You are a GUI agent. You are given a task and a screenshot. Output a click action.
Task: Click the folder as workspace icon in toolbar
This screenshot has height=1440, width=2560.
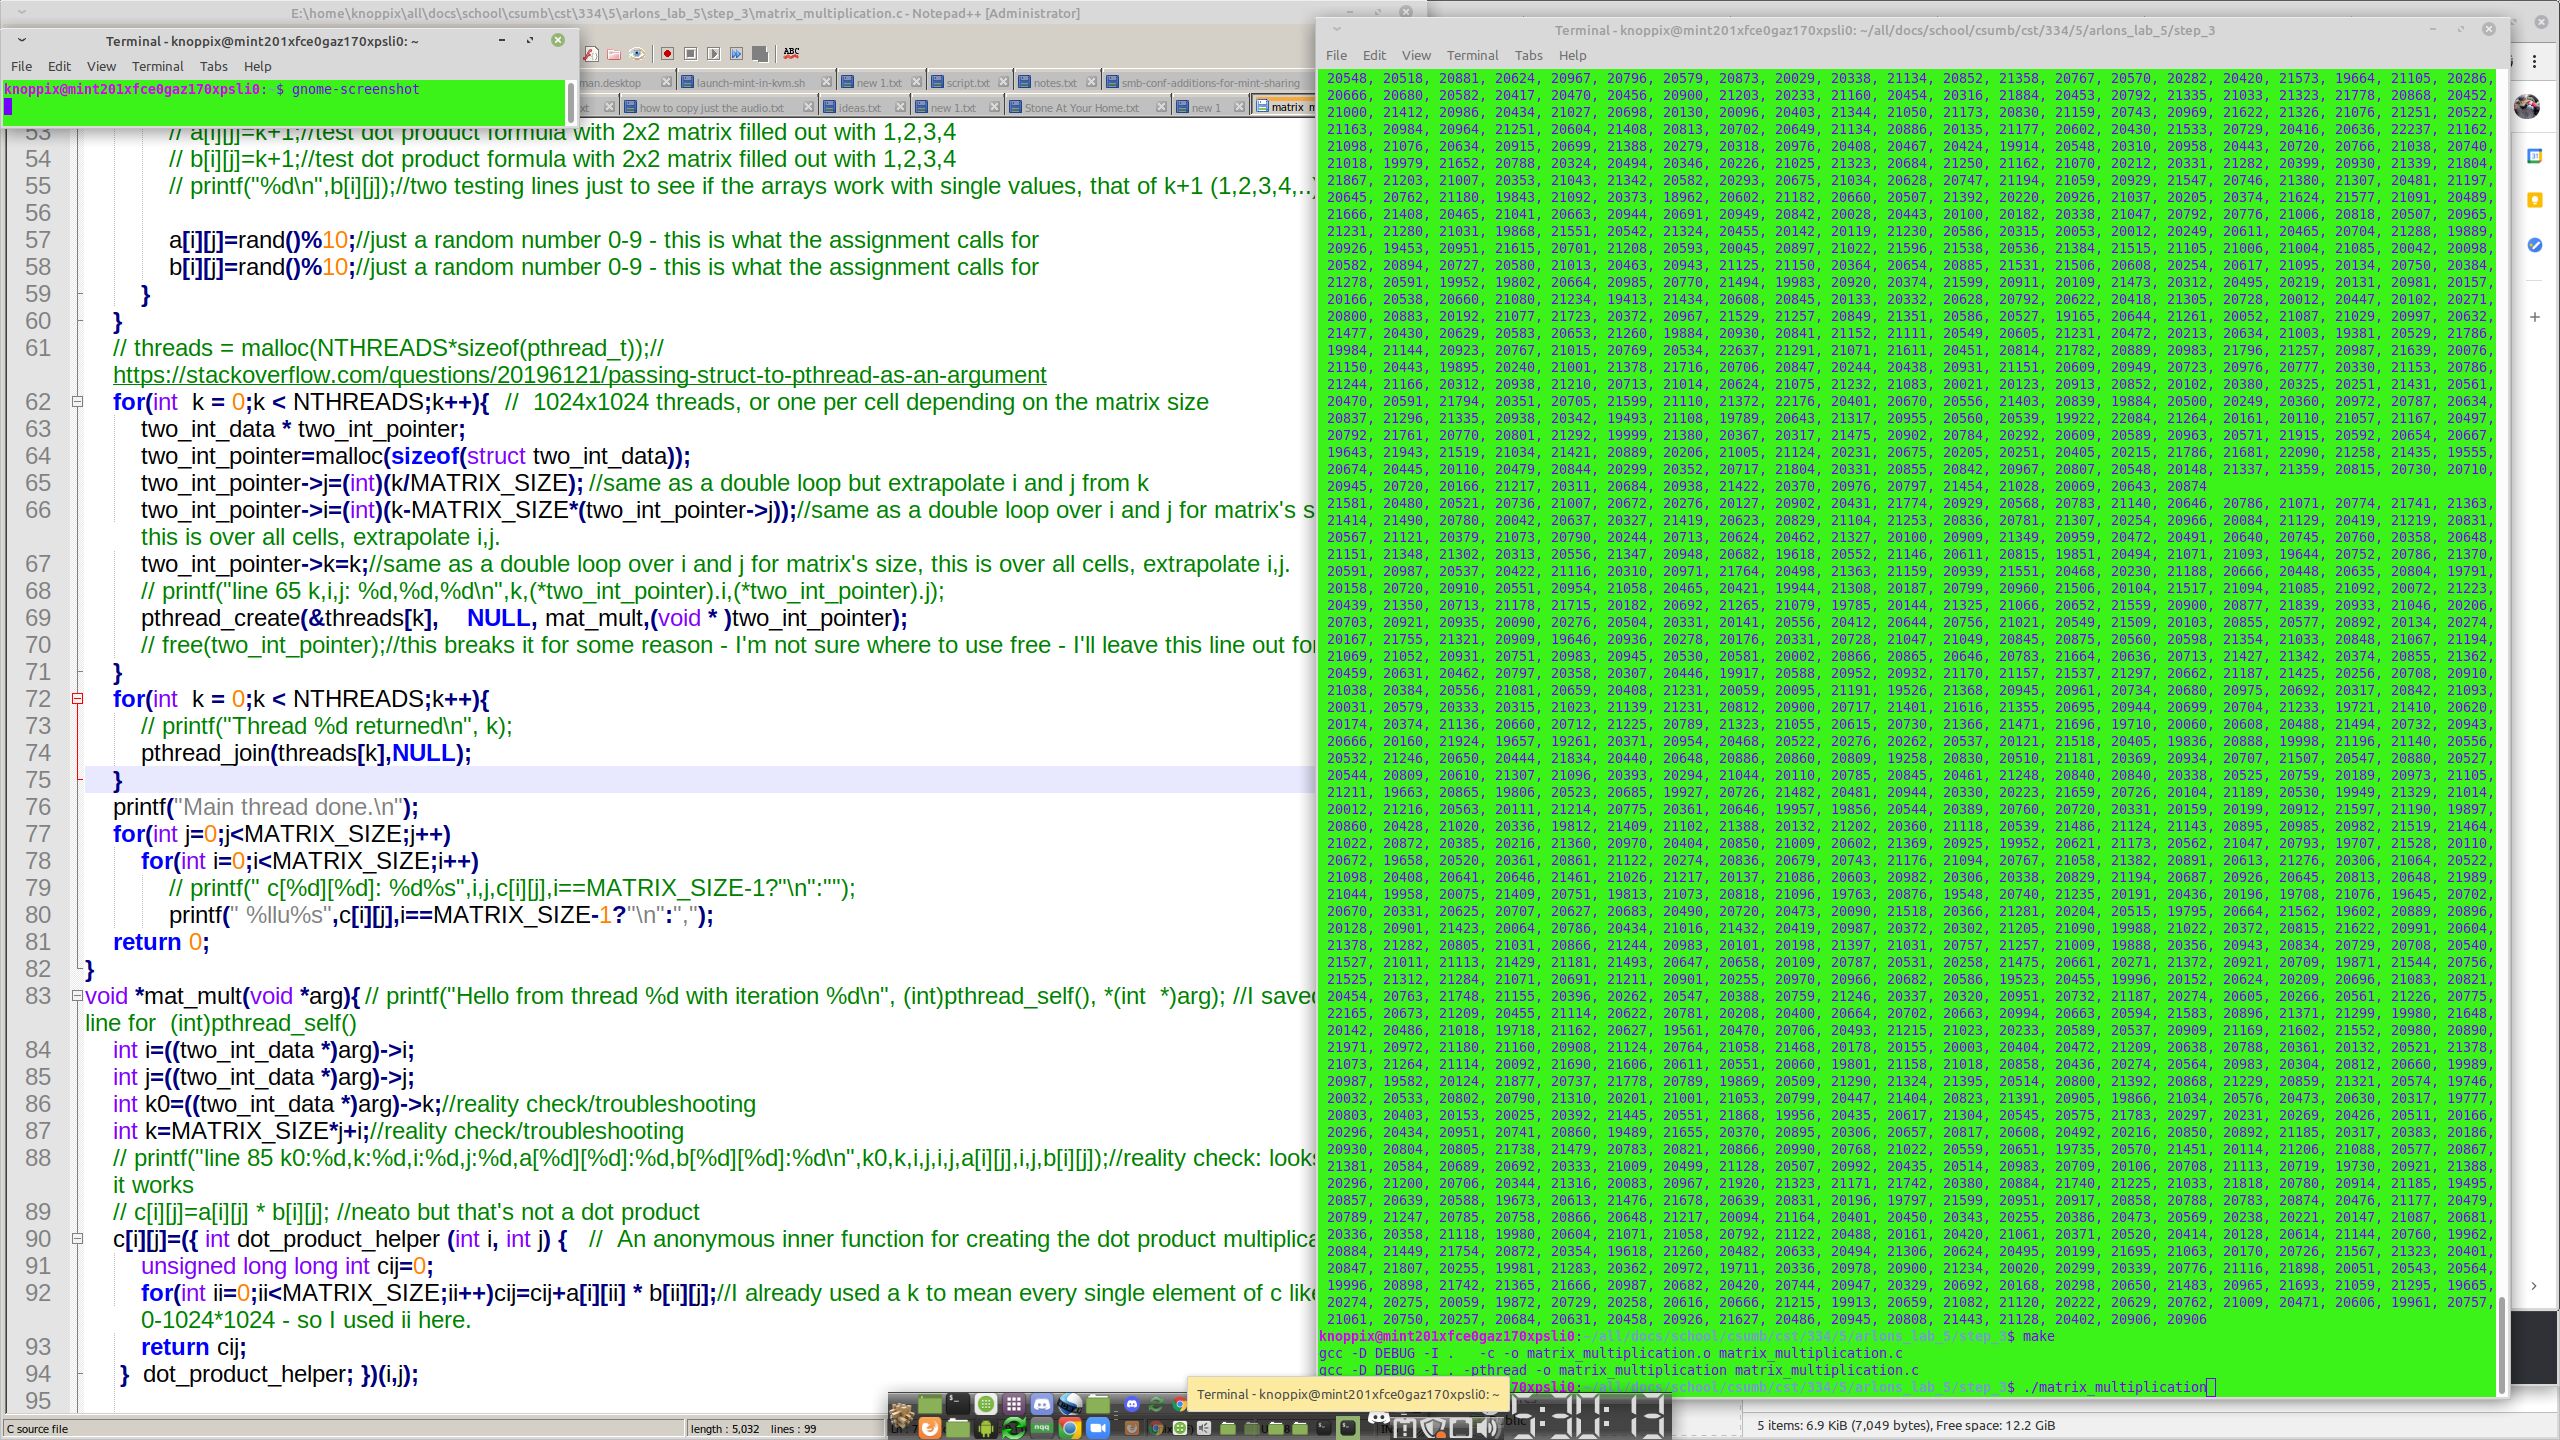tap(614, 54)
